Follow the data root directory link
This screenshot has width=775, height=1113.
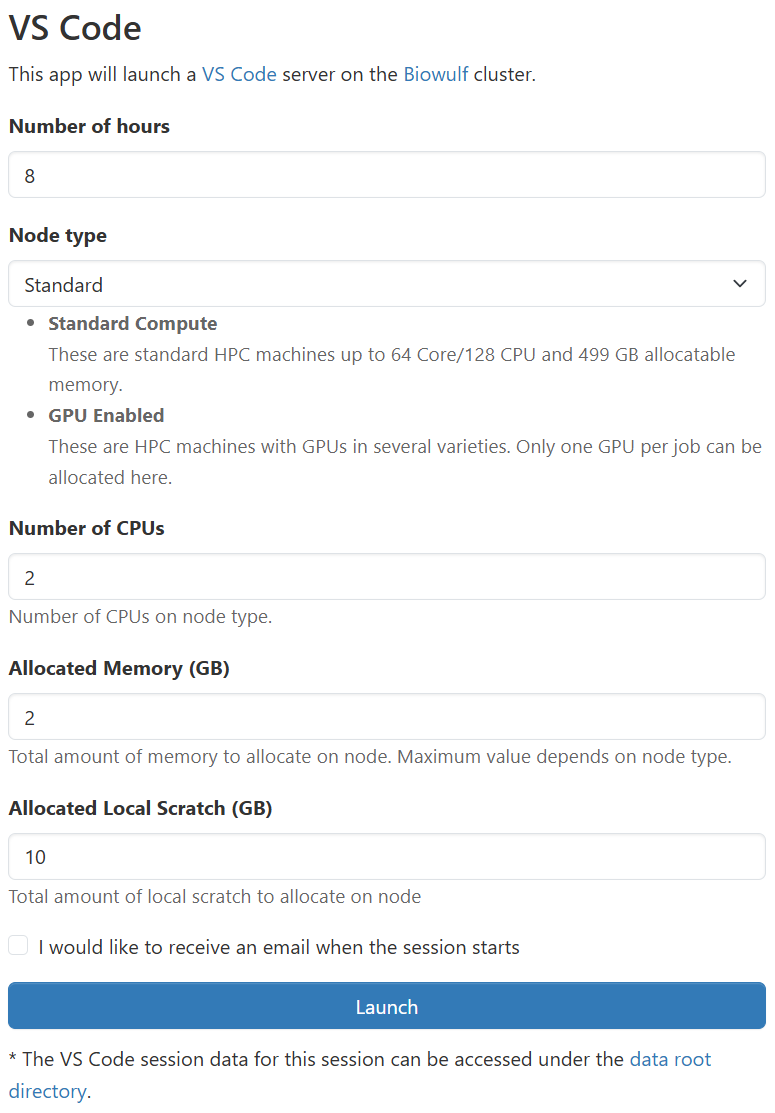tap(670, 1059)
